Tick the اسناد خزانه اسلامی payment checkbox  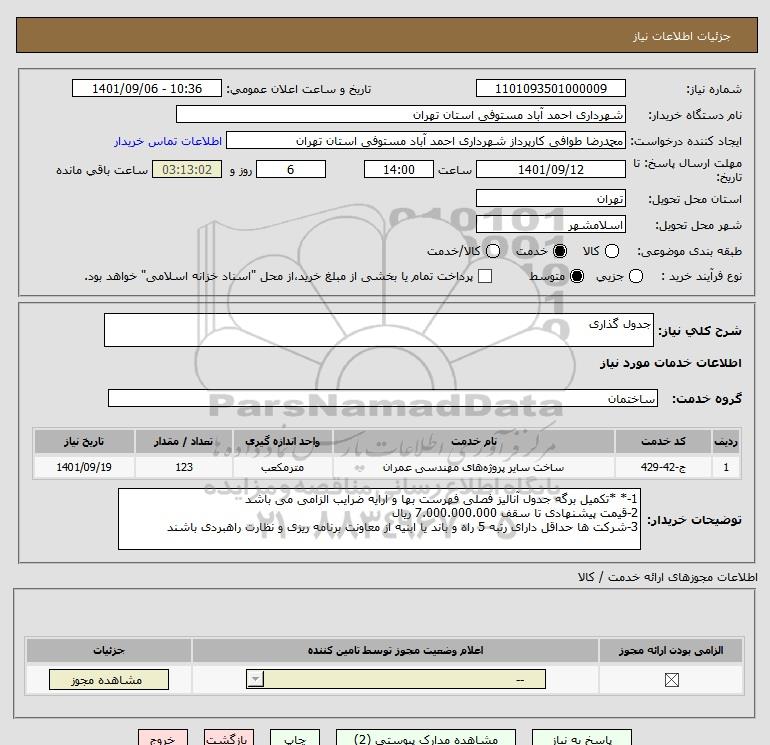(x=485, y=276)
